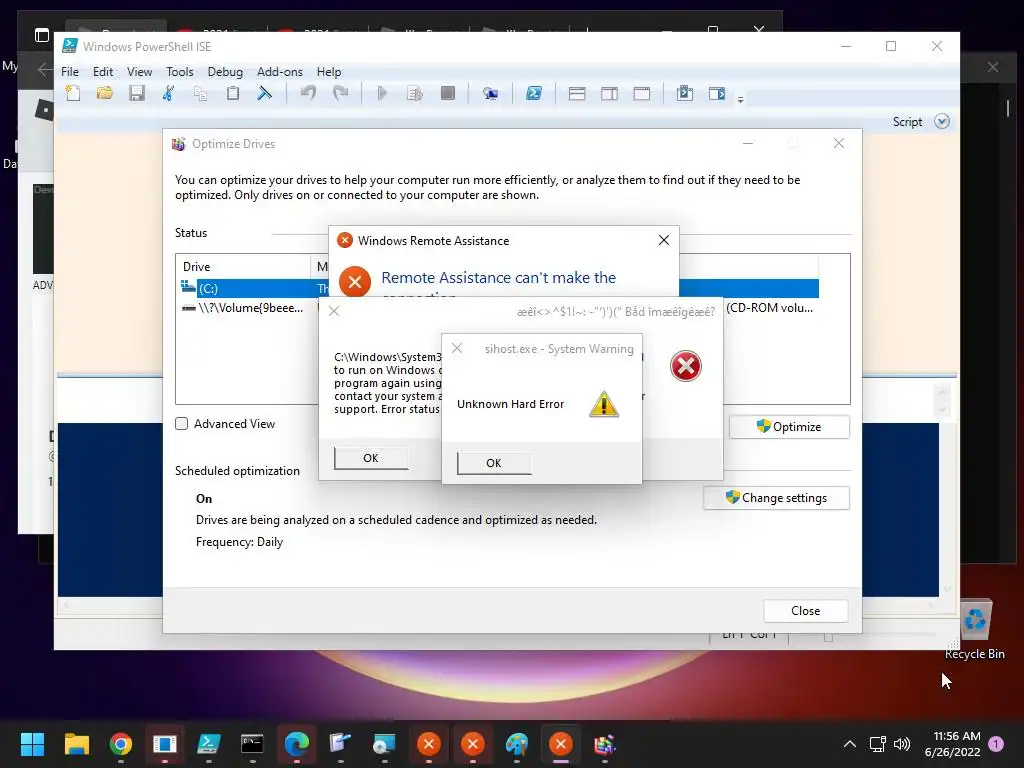This screenshot has width=1024, height=768.
Task: Click the volume speaker tray icon
Action: pos(902,744)
